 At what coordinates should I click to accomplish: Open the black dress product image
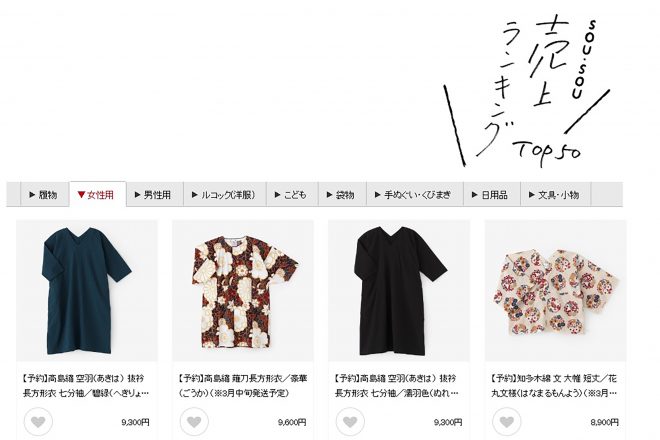pos(399,291)
